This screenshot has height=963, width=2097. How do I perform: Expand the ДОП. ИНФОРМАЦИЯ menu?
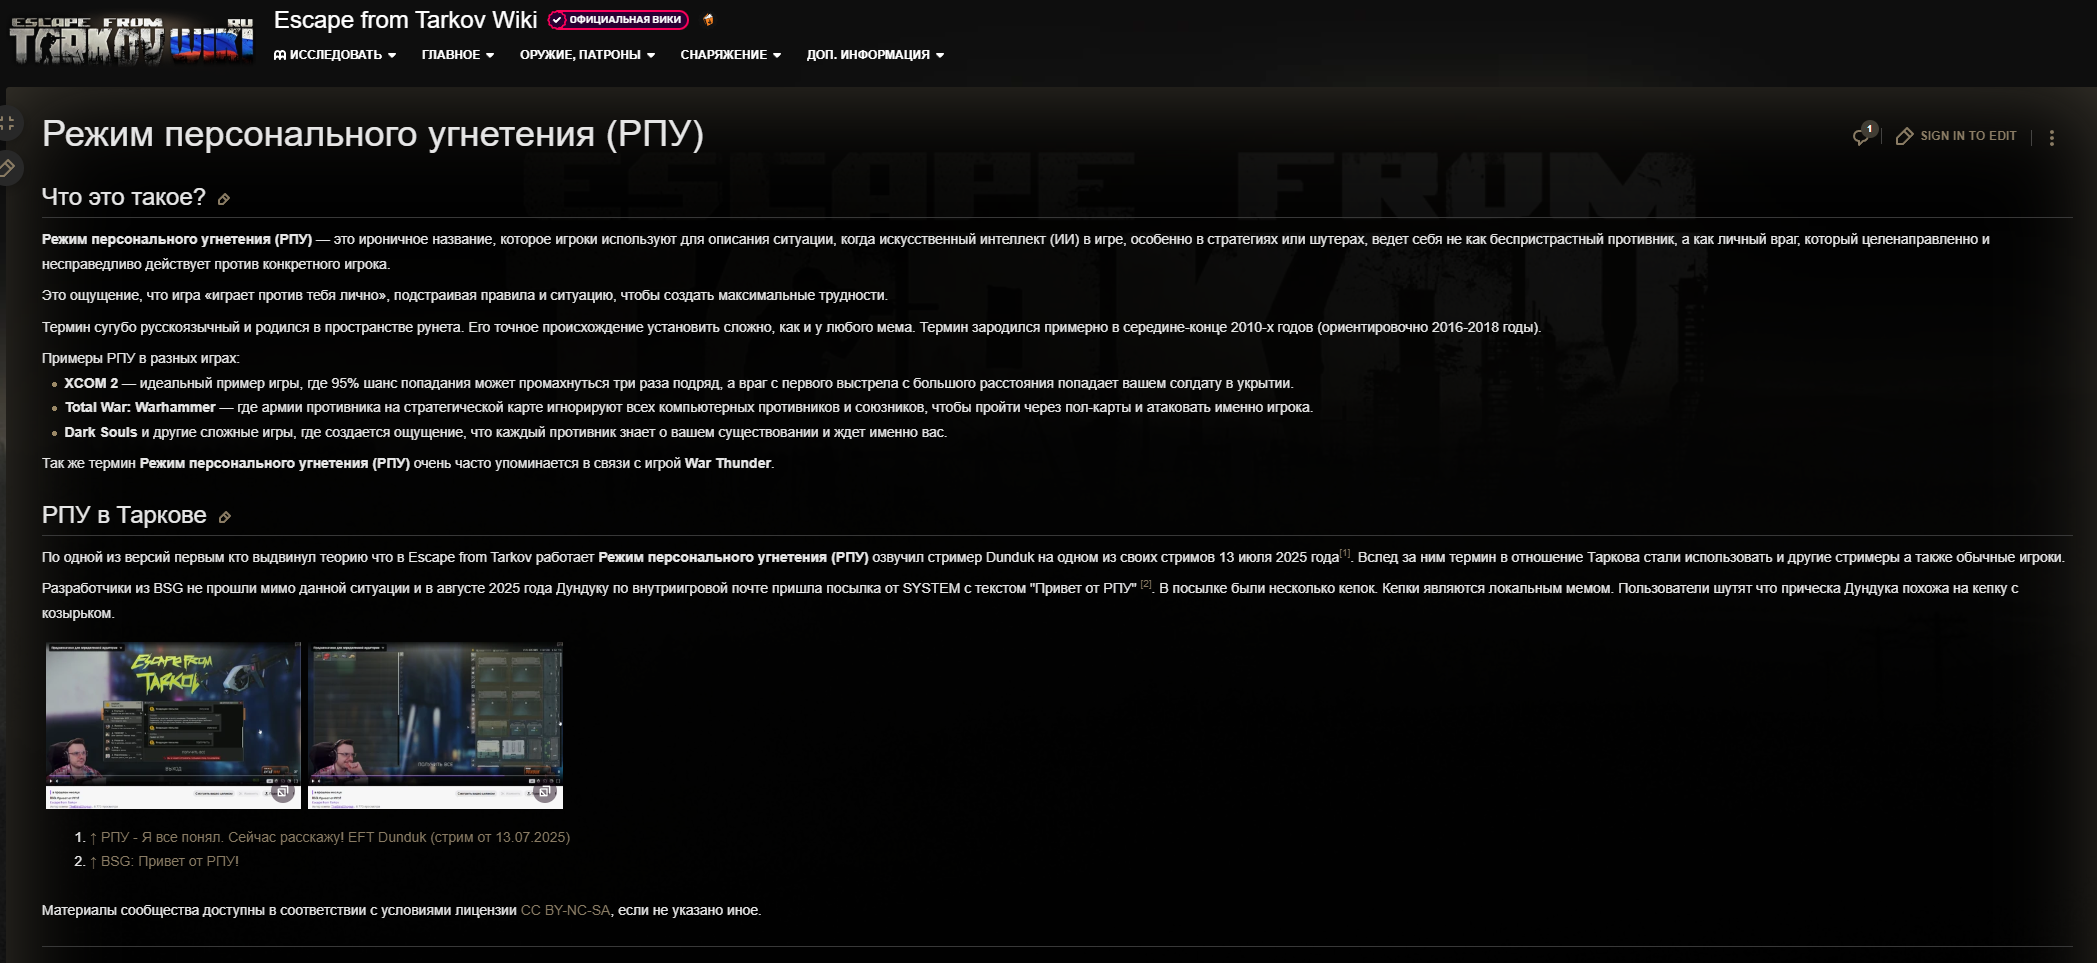tap(875, 55)
